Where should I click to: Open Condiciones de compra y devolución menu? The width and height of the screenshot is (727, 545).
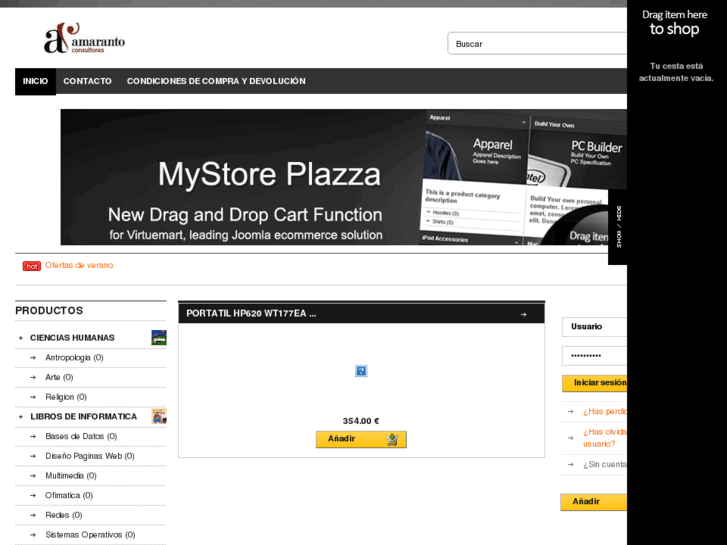(x=216, y=81)
